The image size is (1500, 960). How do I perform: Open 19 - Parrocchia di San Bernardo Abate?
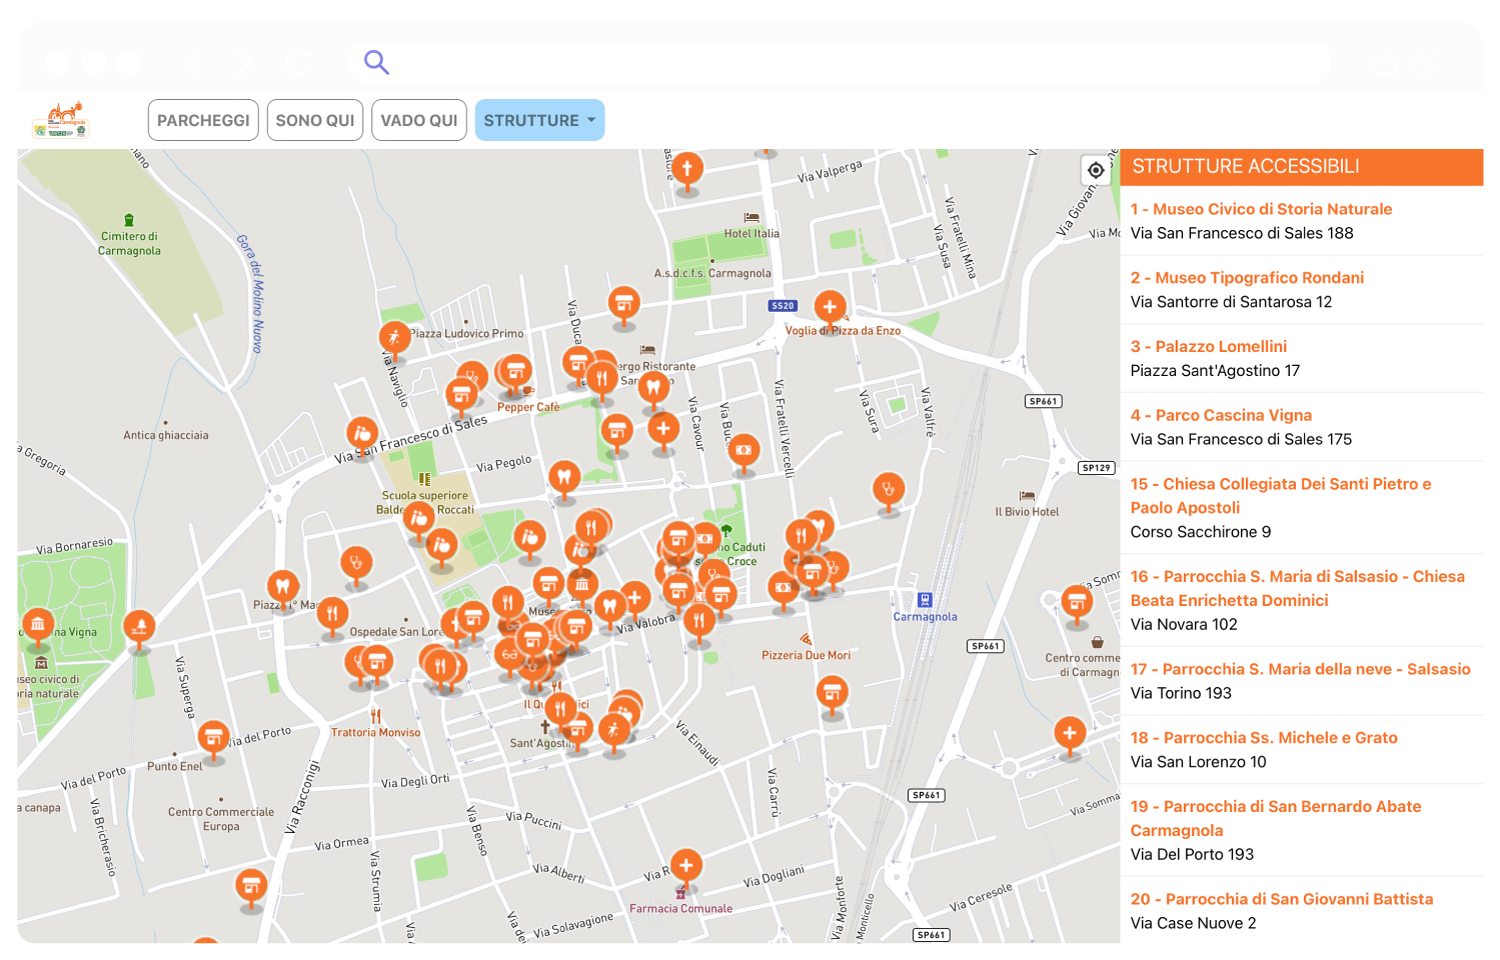[1276, 818]
